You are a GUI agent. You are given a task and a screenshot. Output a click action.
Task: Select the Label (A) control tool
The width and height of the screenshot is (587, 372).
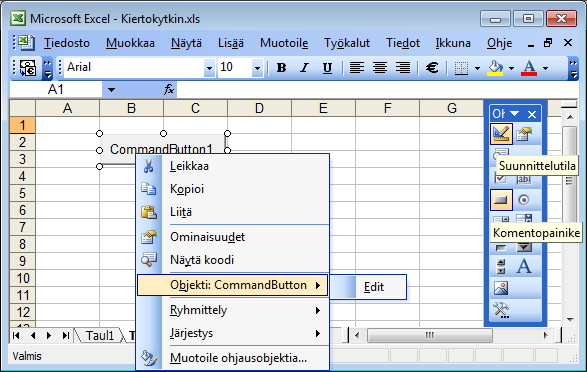pyautogui.click(x=524, y=266)
